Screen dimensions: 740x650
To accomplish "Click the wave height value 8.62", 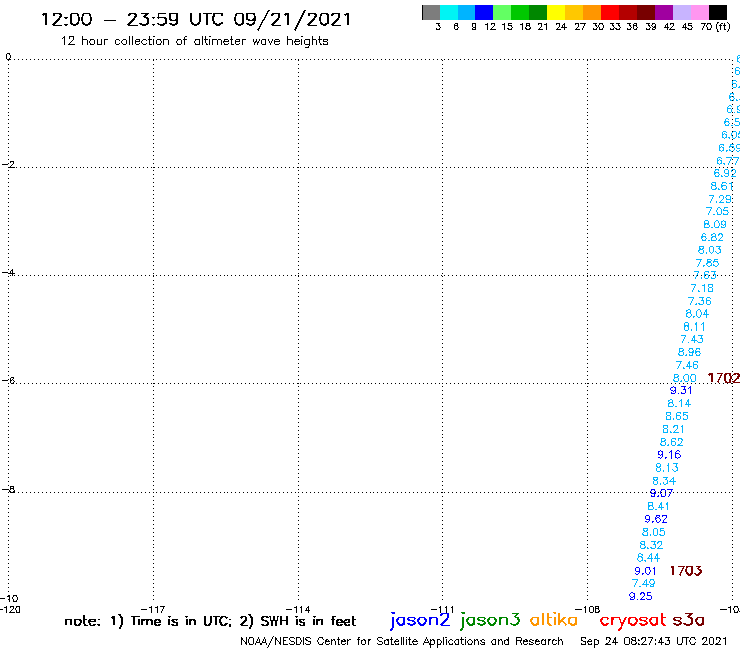I will pos(672,442).
